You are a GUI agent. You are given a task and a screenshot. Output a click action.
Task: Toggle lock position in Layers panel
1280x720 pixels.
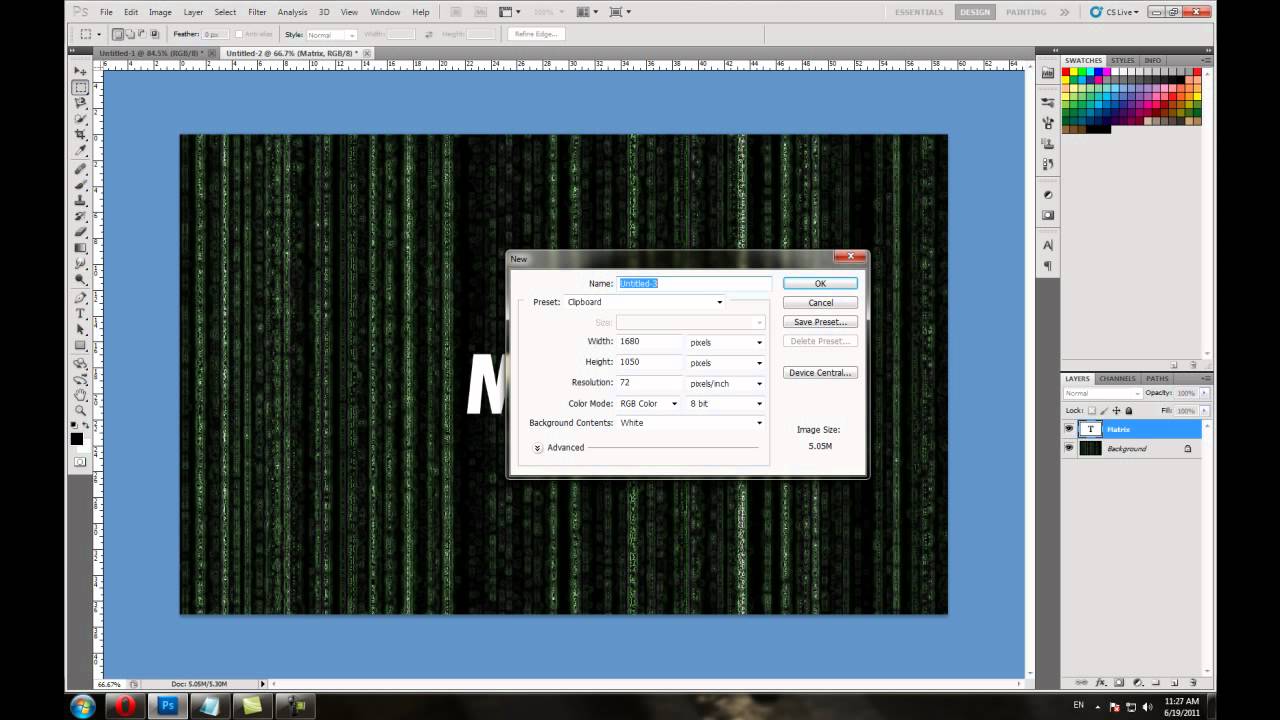(1117, 411)
